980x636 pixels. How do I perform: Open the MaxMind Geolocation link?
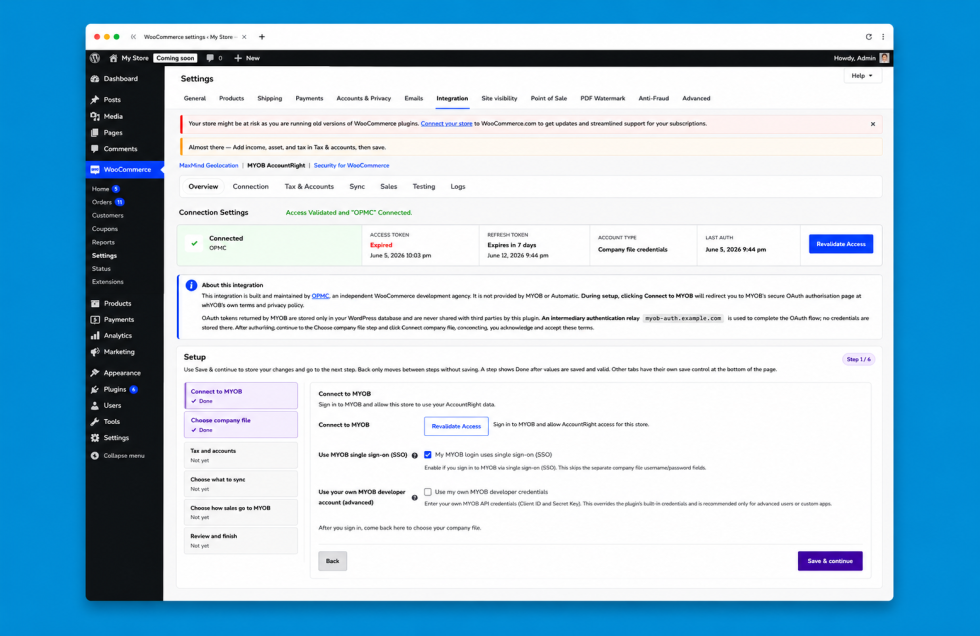pyautogui.click(x=209, y=166)
